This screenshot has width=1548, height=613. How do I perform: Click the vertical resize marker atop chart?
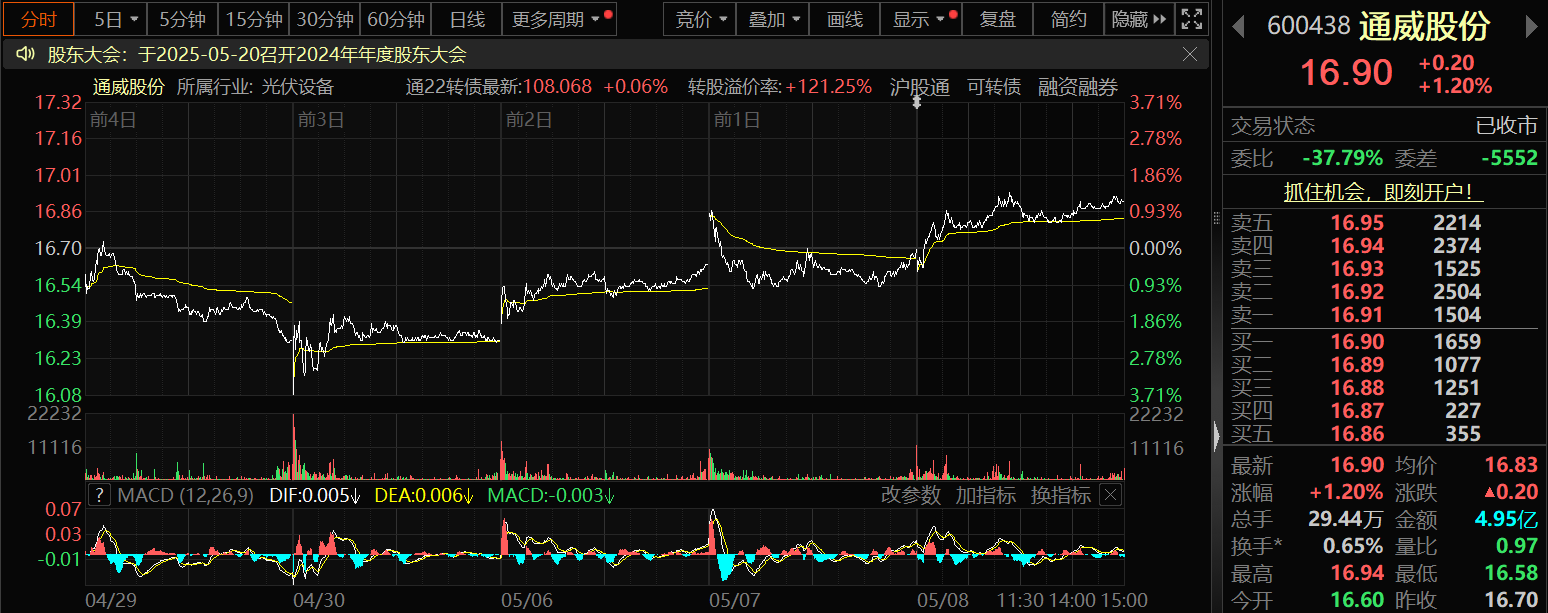point(917,101)
